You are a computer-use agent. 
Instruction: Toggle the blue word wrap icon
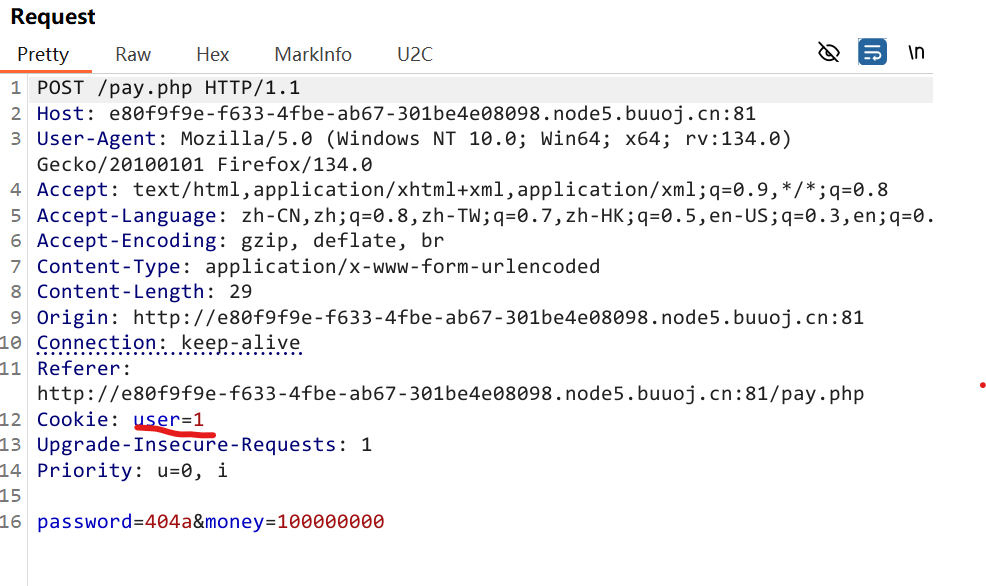coord(872,53)
